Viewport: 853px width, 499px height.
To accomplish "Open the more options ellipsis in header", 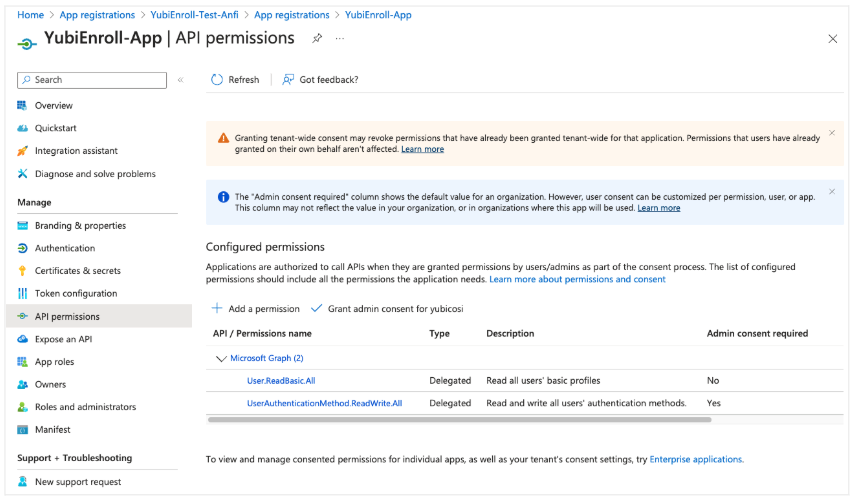I will point(340,38).
